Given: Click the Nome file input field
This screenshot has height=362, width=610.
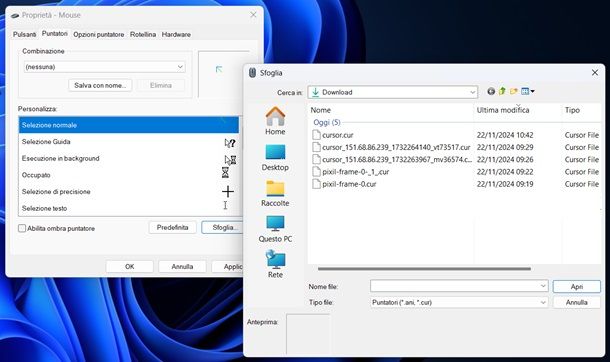Looking at the screenshot, I should [459, 286].
